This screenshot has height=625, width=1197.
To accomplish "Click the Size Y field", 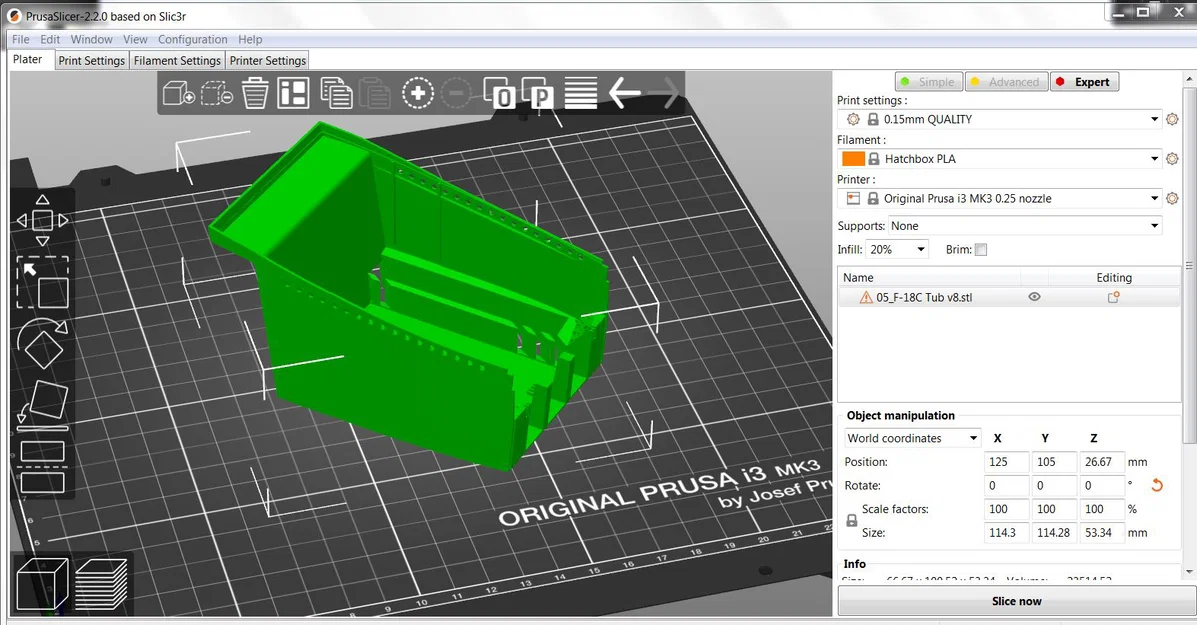I will pos(1054,533).
